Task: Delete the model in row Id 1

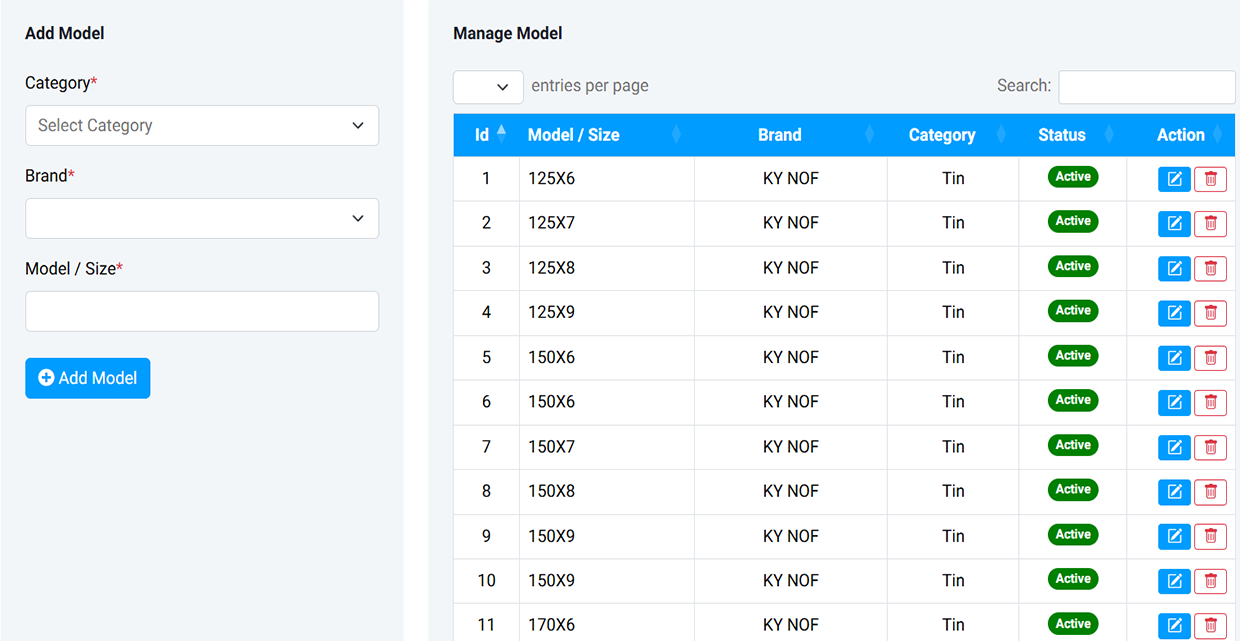Action: point(1210,179)
